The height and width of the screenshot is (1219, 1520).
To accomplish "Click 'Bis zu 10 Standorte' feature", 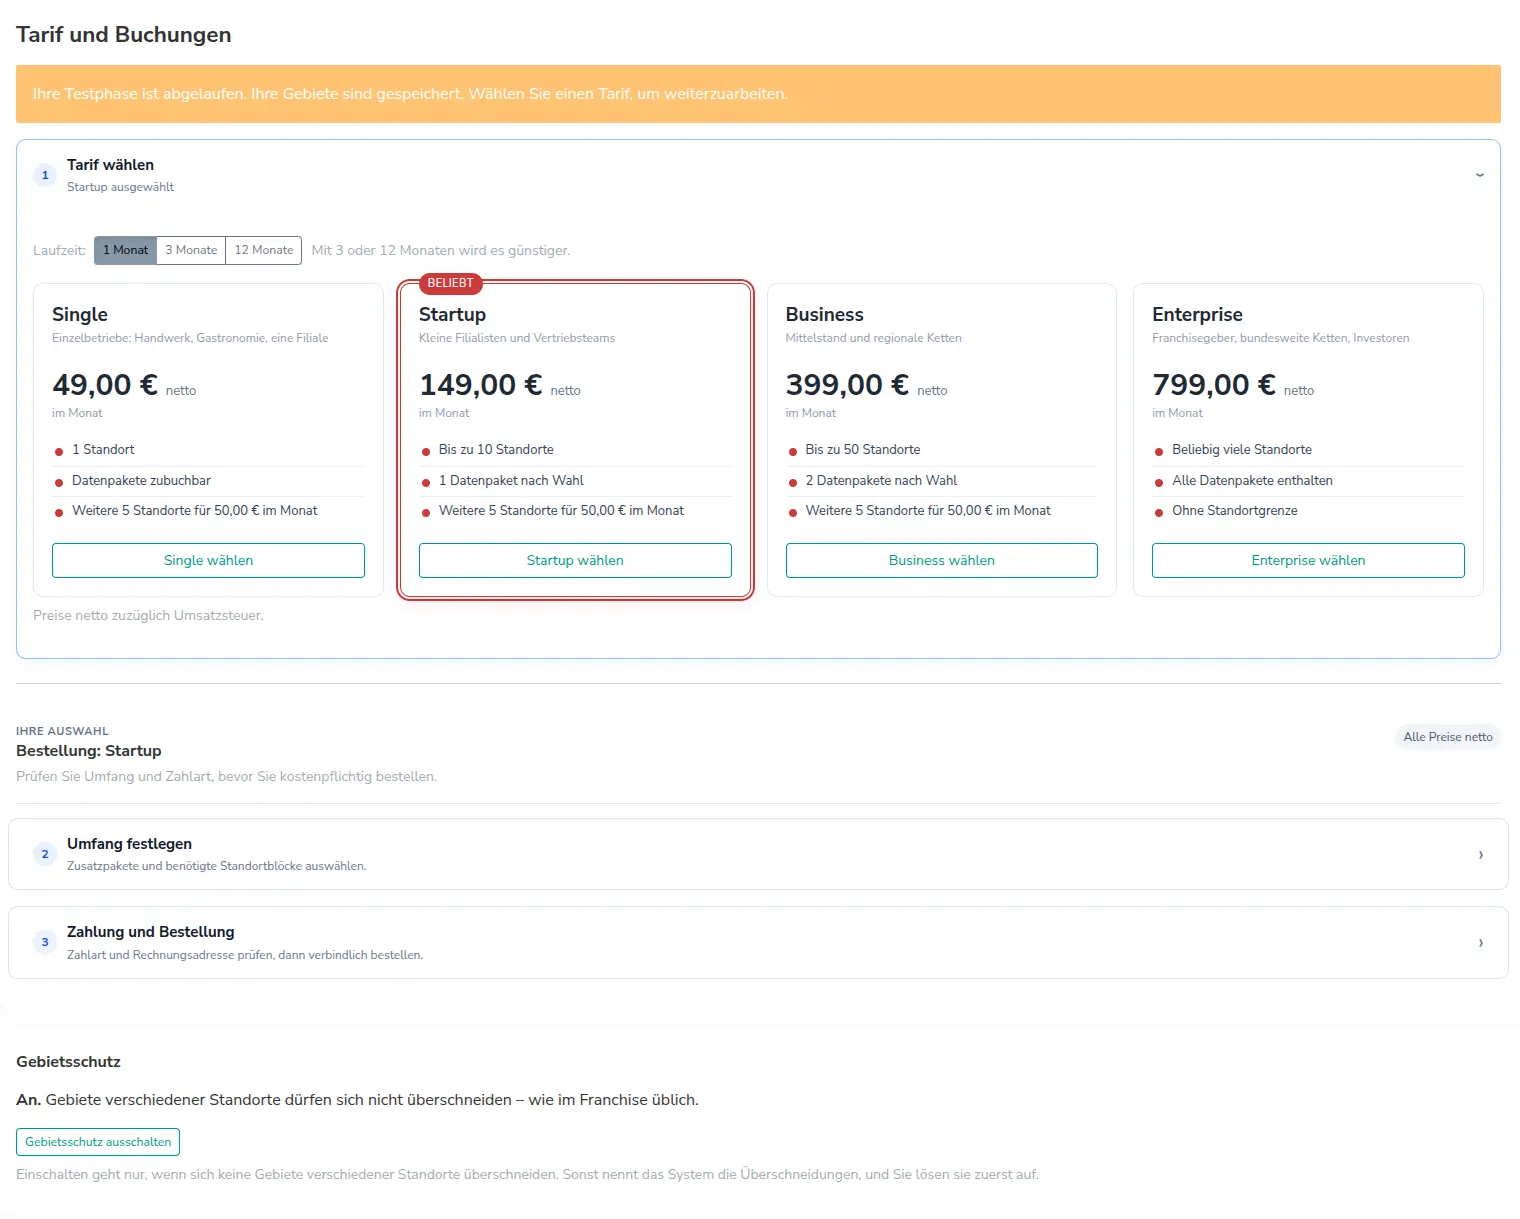I will (496, 450).
